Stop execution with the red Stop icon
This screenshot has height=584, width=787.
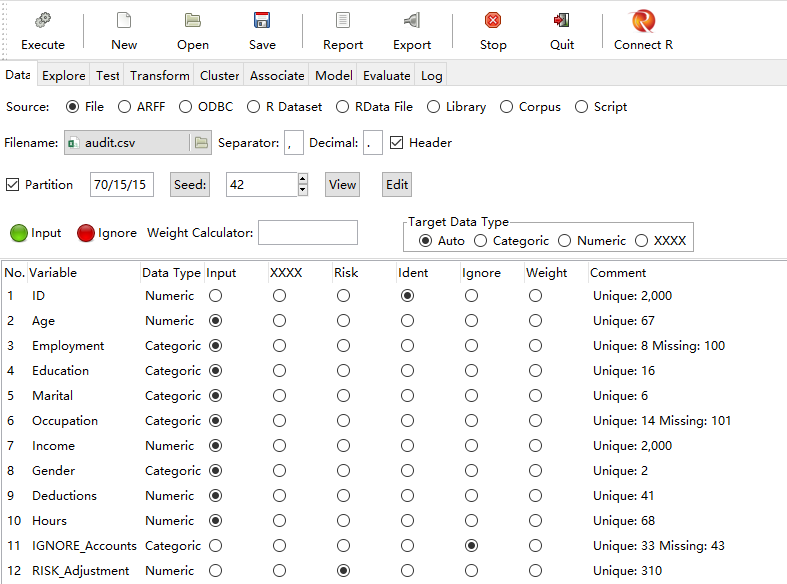(493, 21)
